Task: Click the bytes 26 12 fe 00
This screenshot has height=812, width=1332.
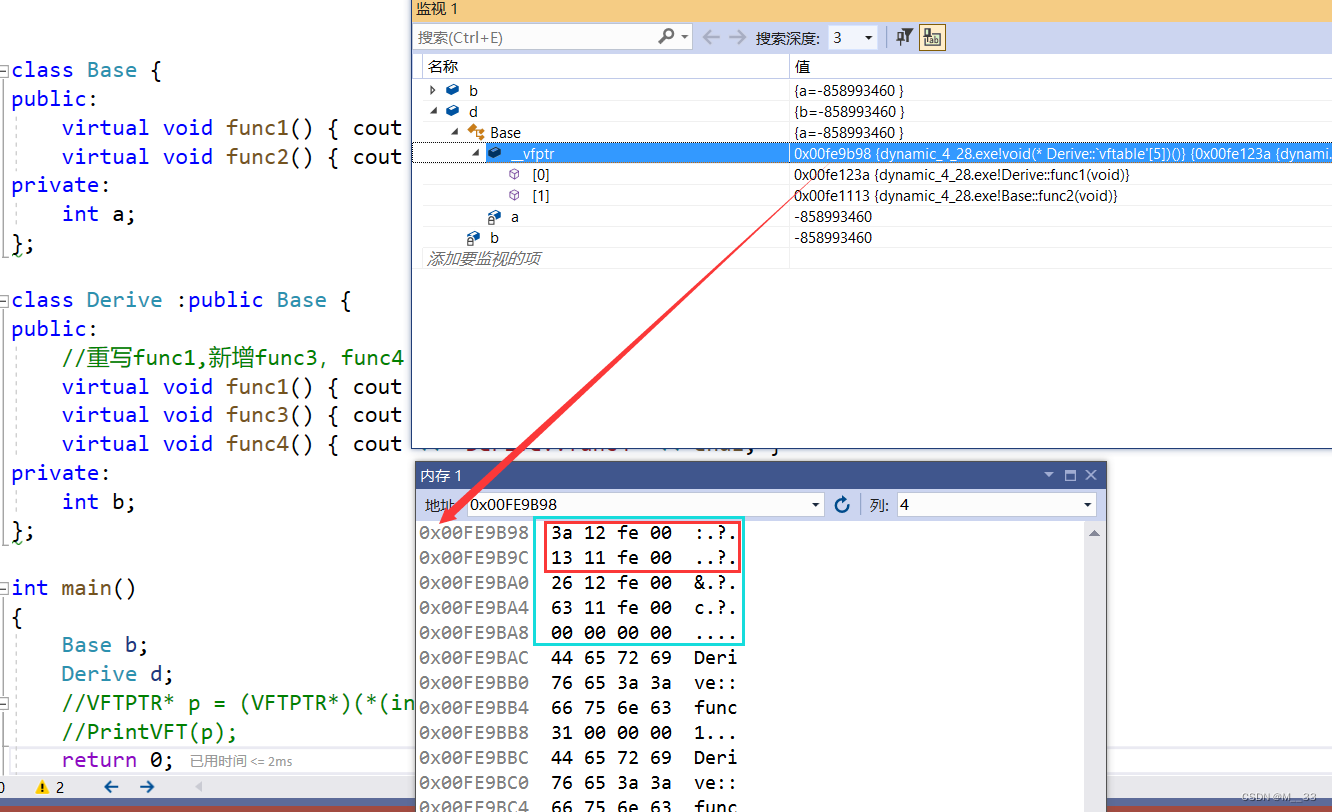Action: (611, 582)
